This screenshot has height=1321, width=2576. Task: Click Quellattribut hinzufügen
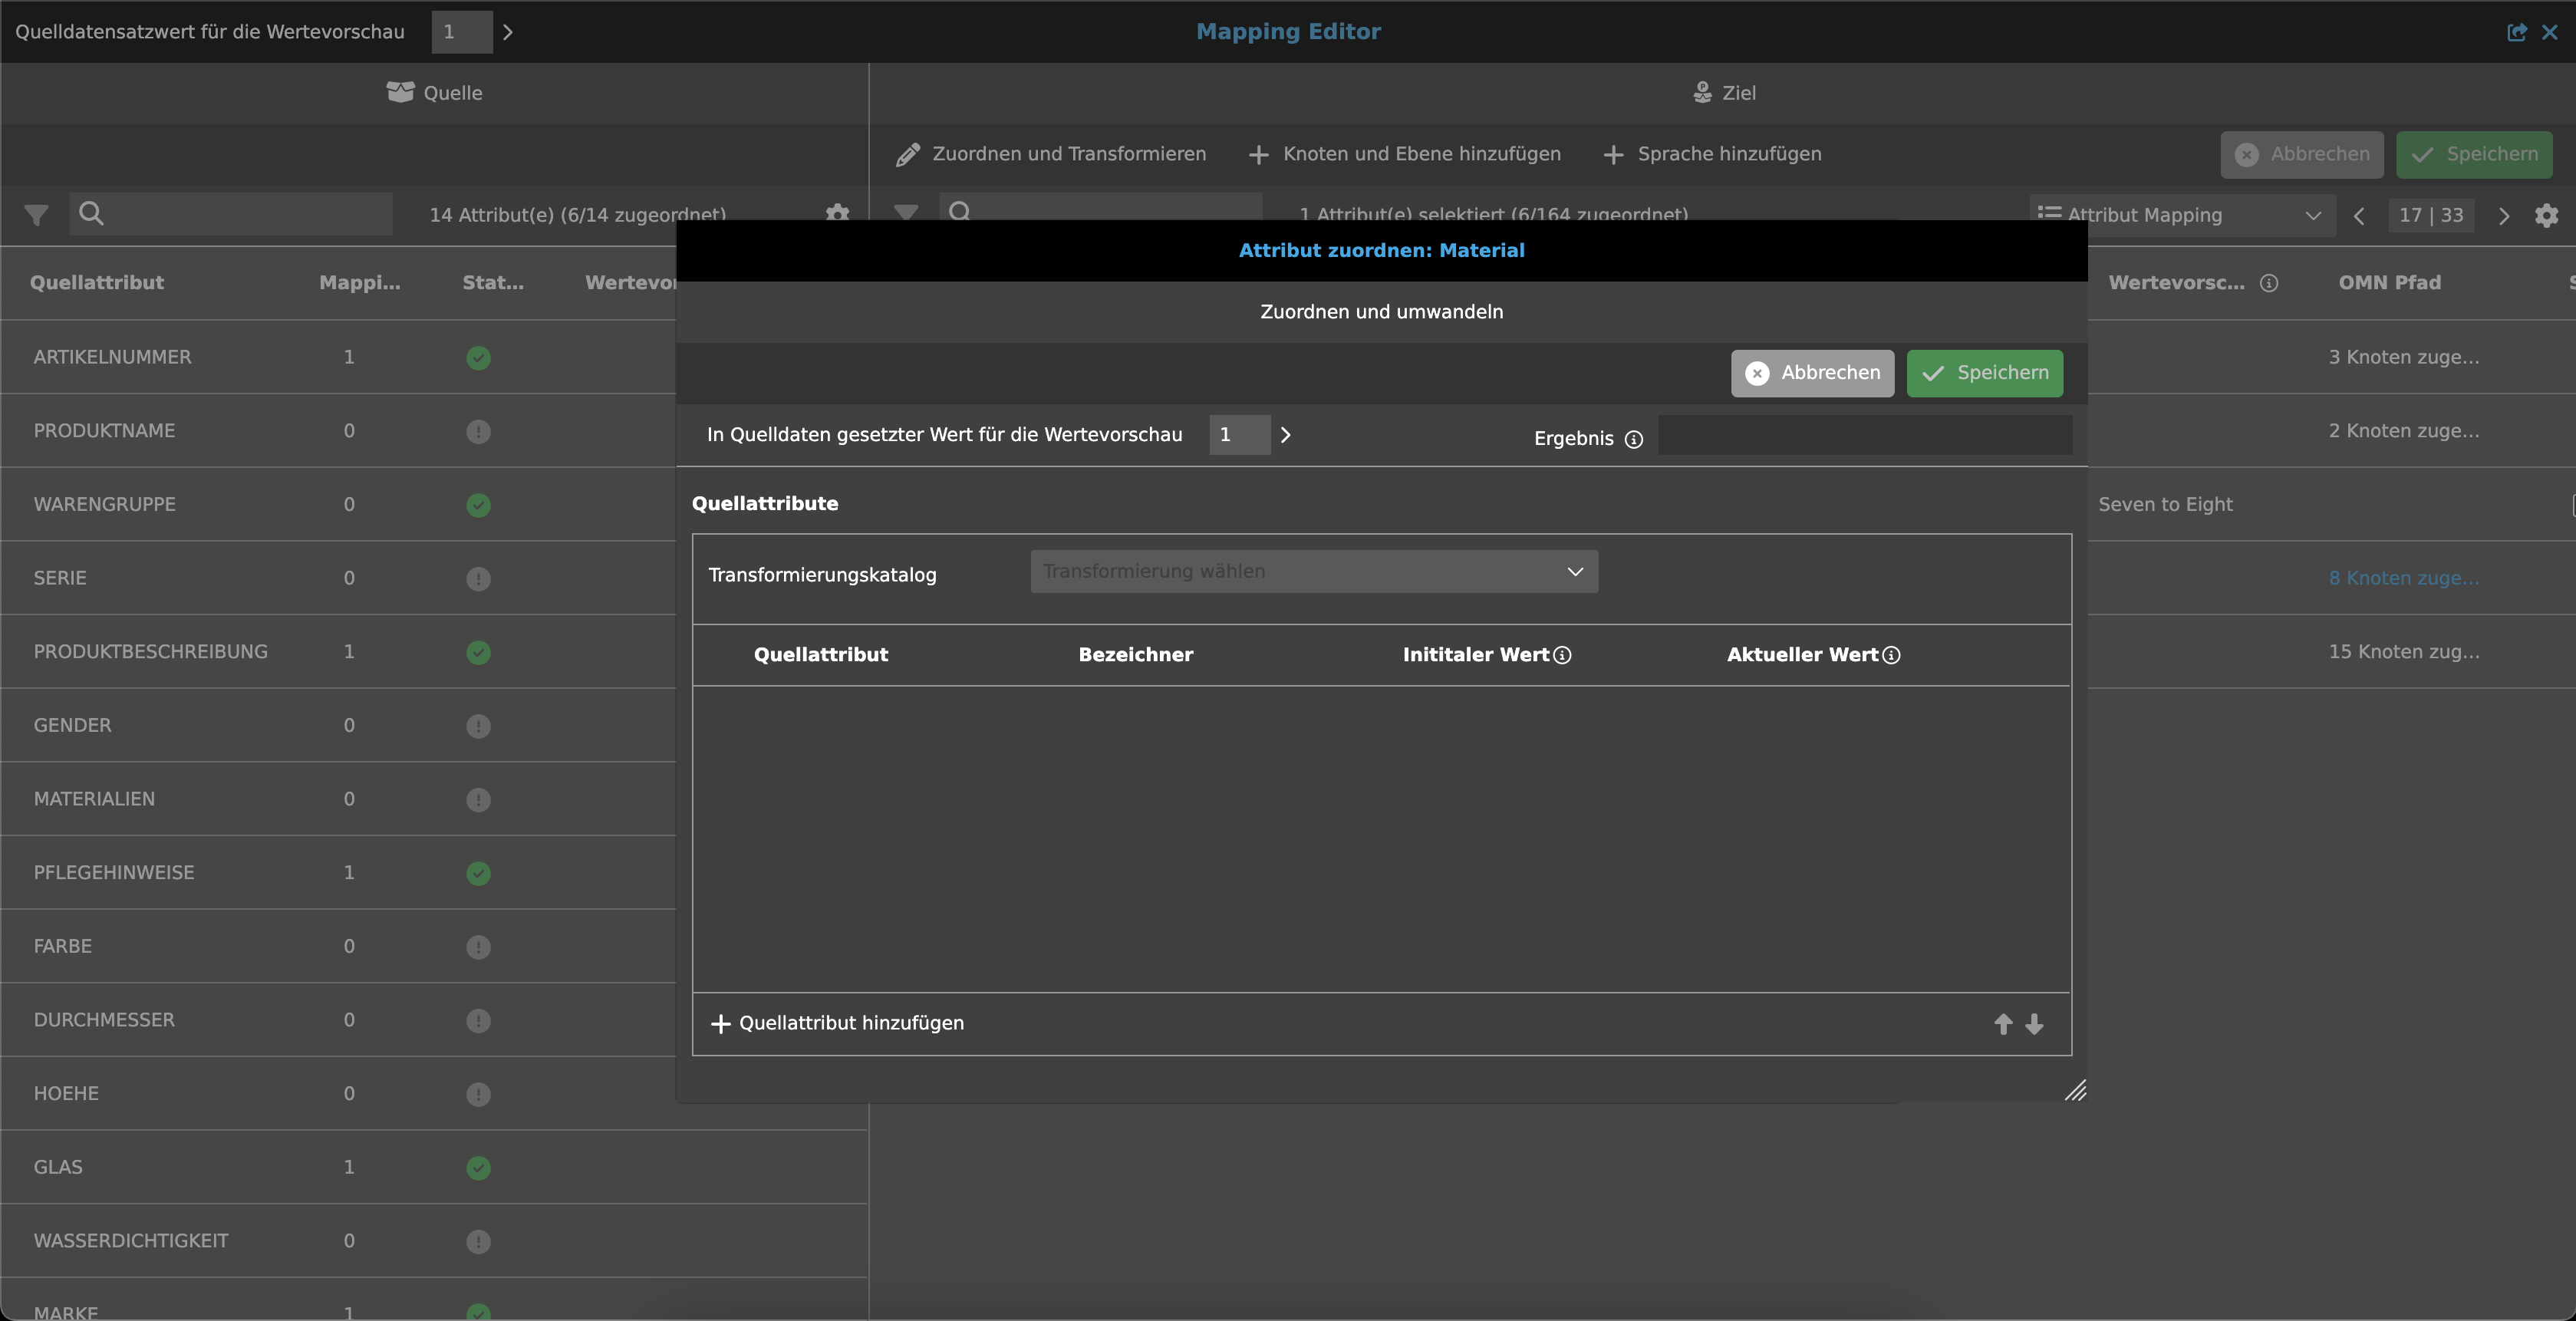coord(837,1023)
